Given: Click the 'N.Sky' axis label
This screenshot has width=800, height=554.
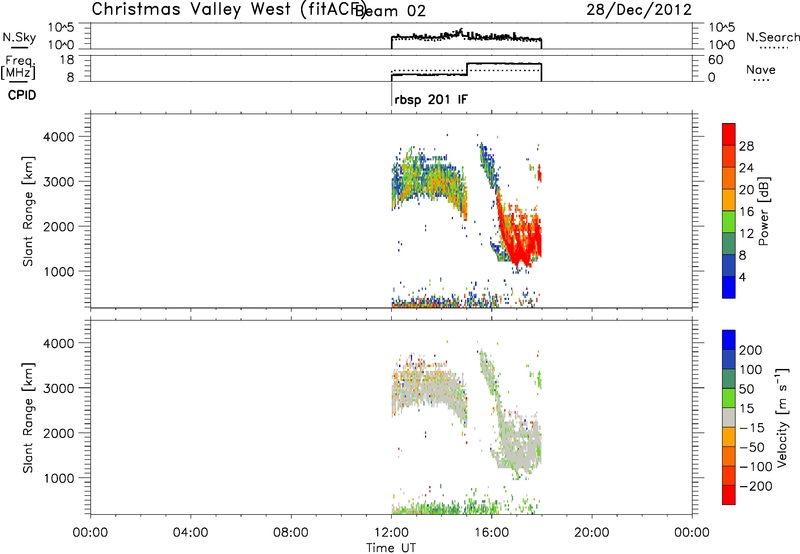Looking at the screenshot, I should click(x=19, y=38).
